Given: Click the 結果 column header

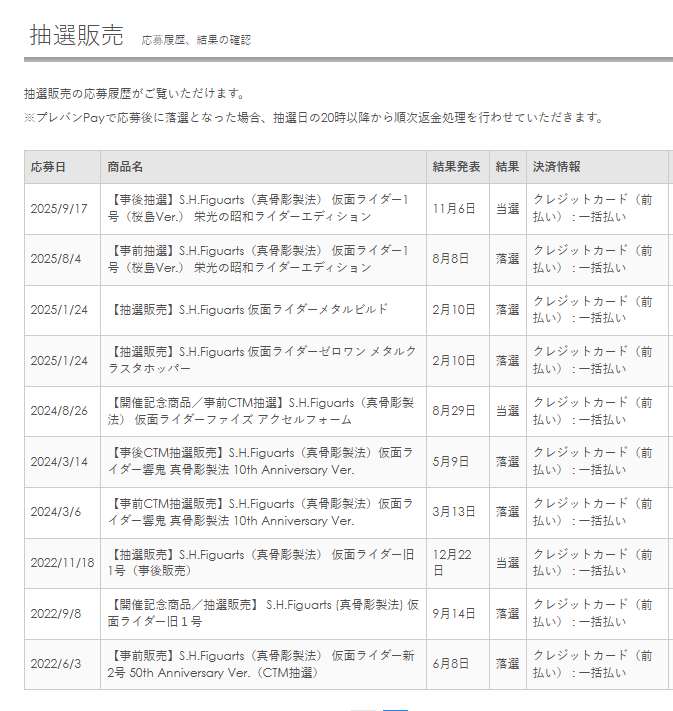Looking at the screenshot, I should [x=507, y=167].
